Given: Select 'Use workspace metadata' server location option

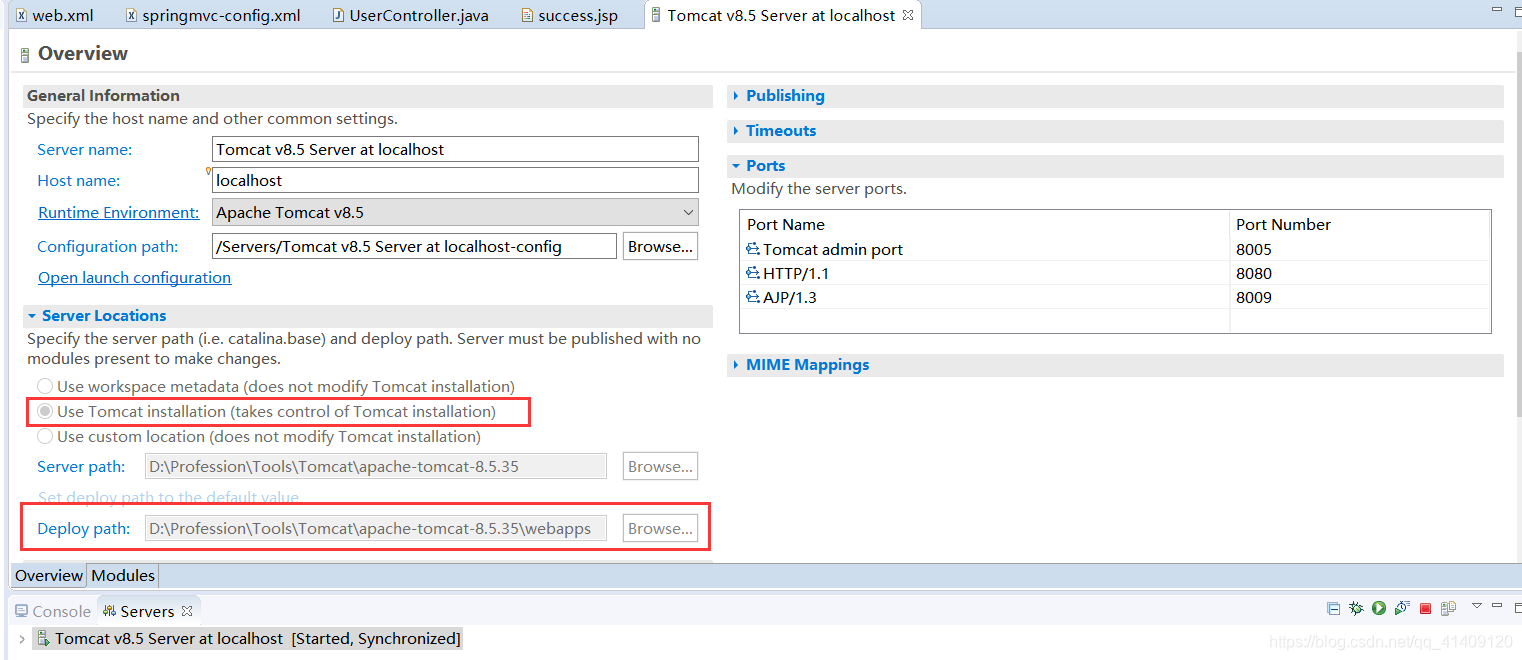Looking at the screenshot, I should coord(45,386).
